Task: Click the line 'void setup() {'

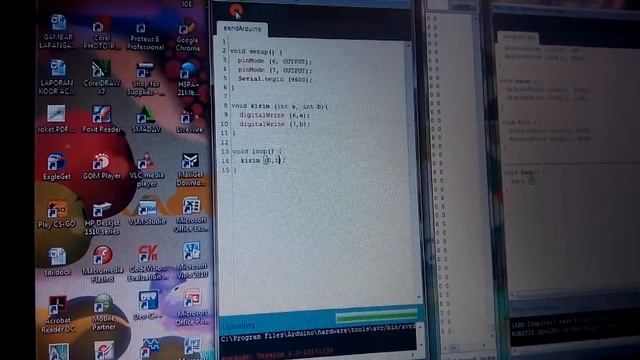Action: point(256,51)
